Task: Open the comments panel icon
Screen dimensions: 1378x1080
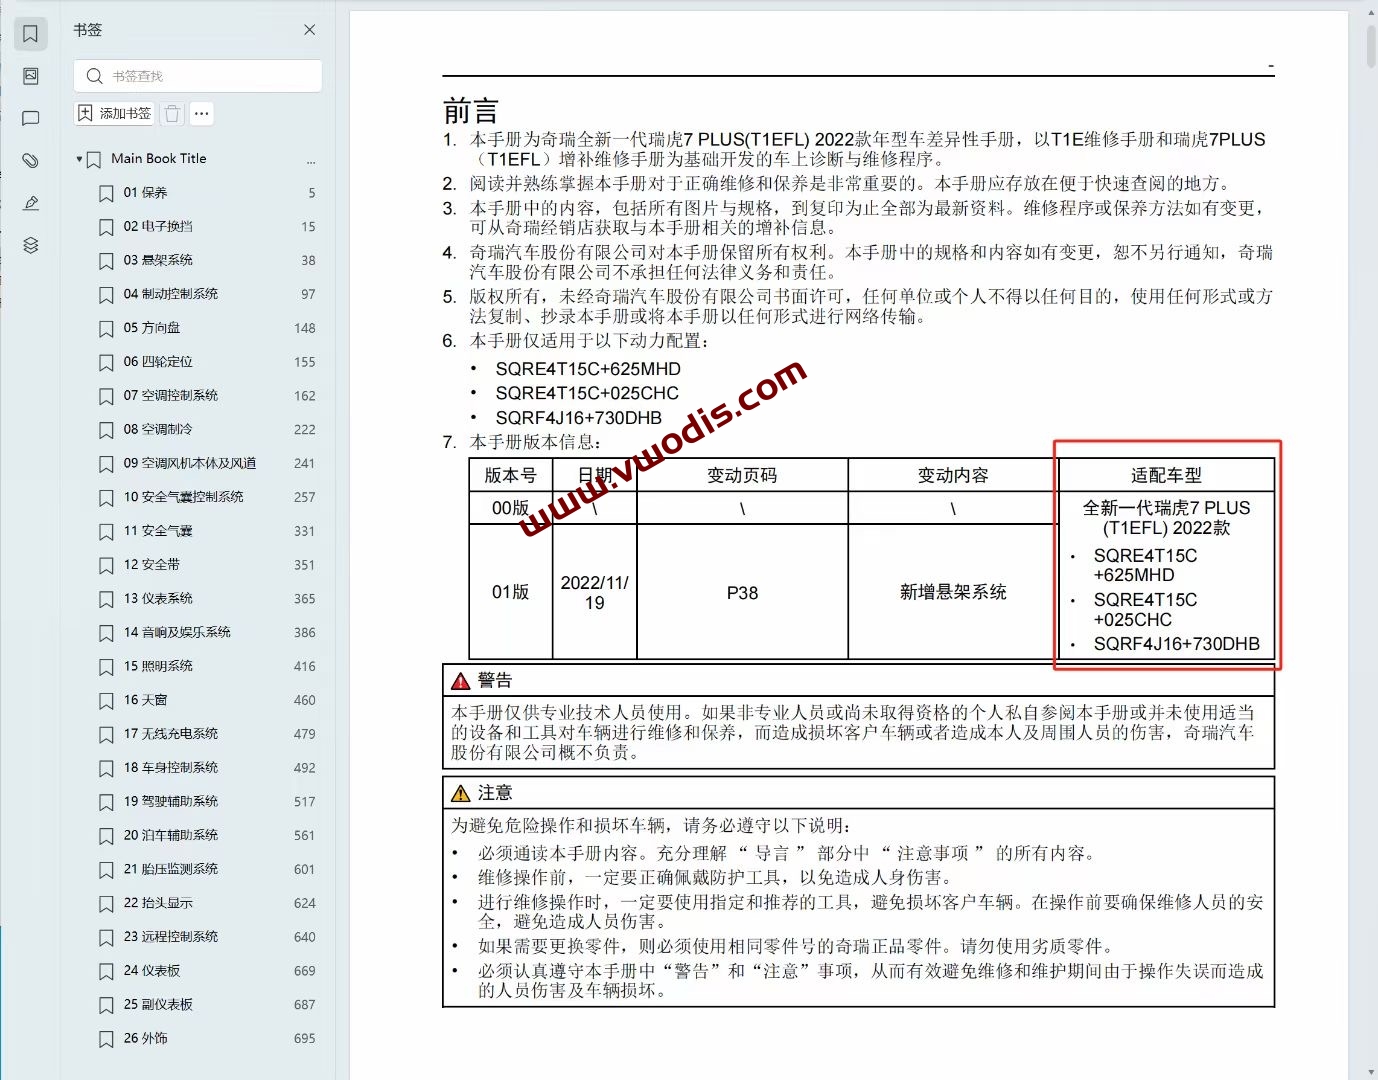Action: 31,118
